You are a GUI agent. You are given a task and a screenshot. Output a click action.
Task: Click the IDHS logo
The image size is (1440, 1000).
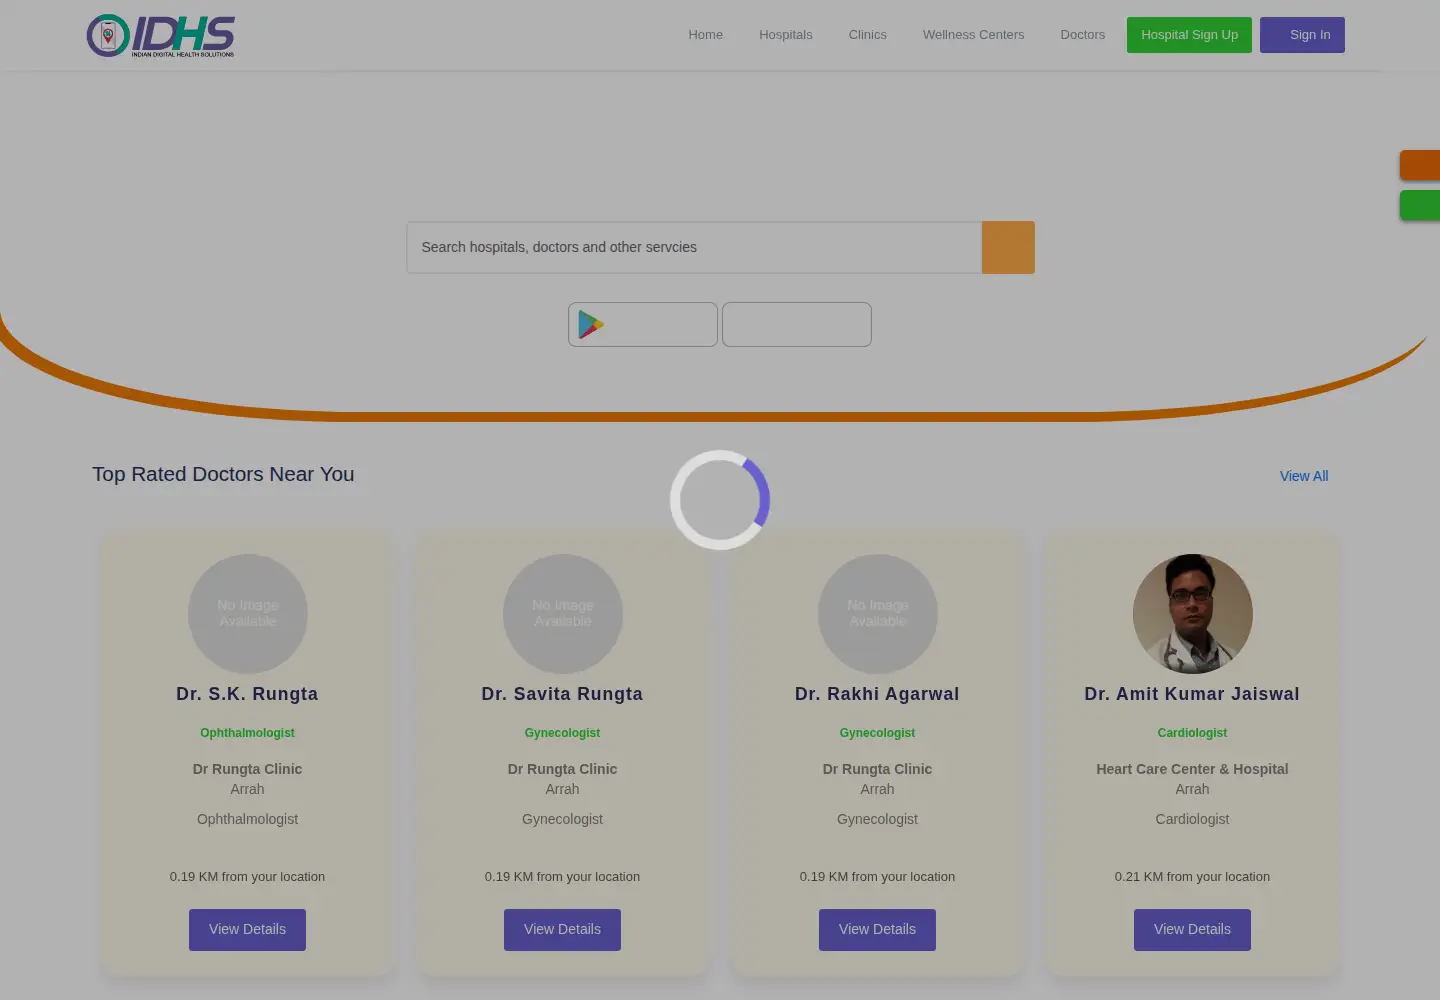click(161, 35)
